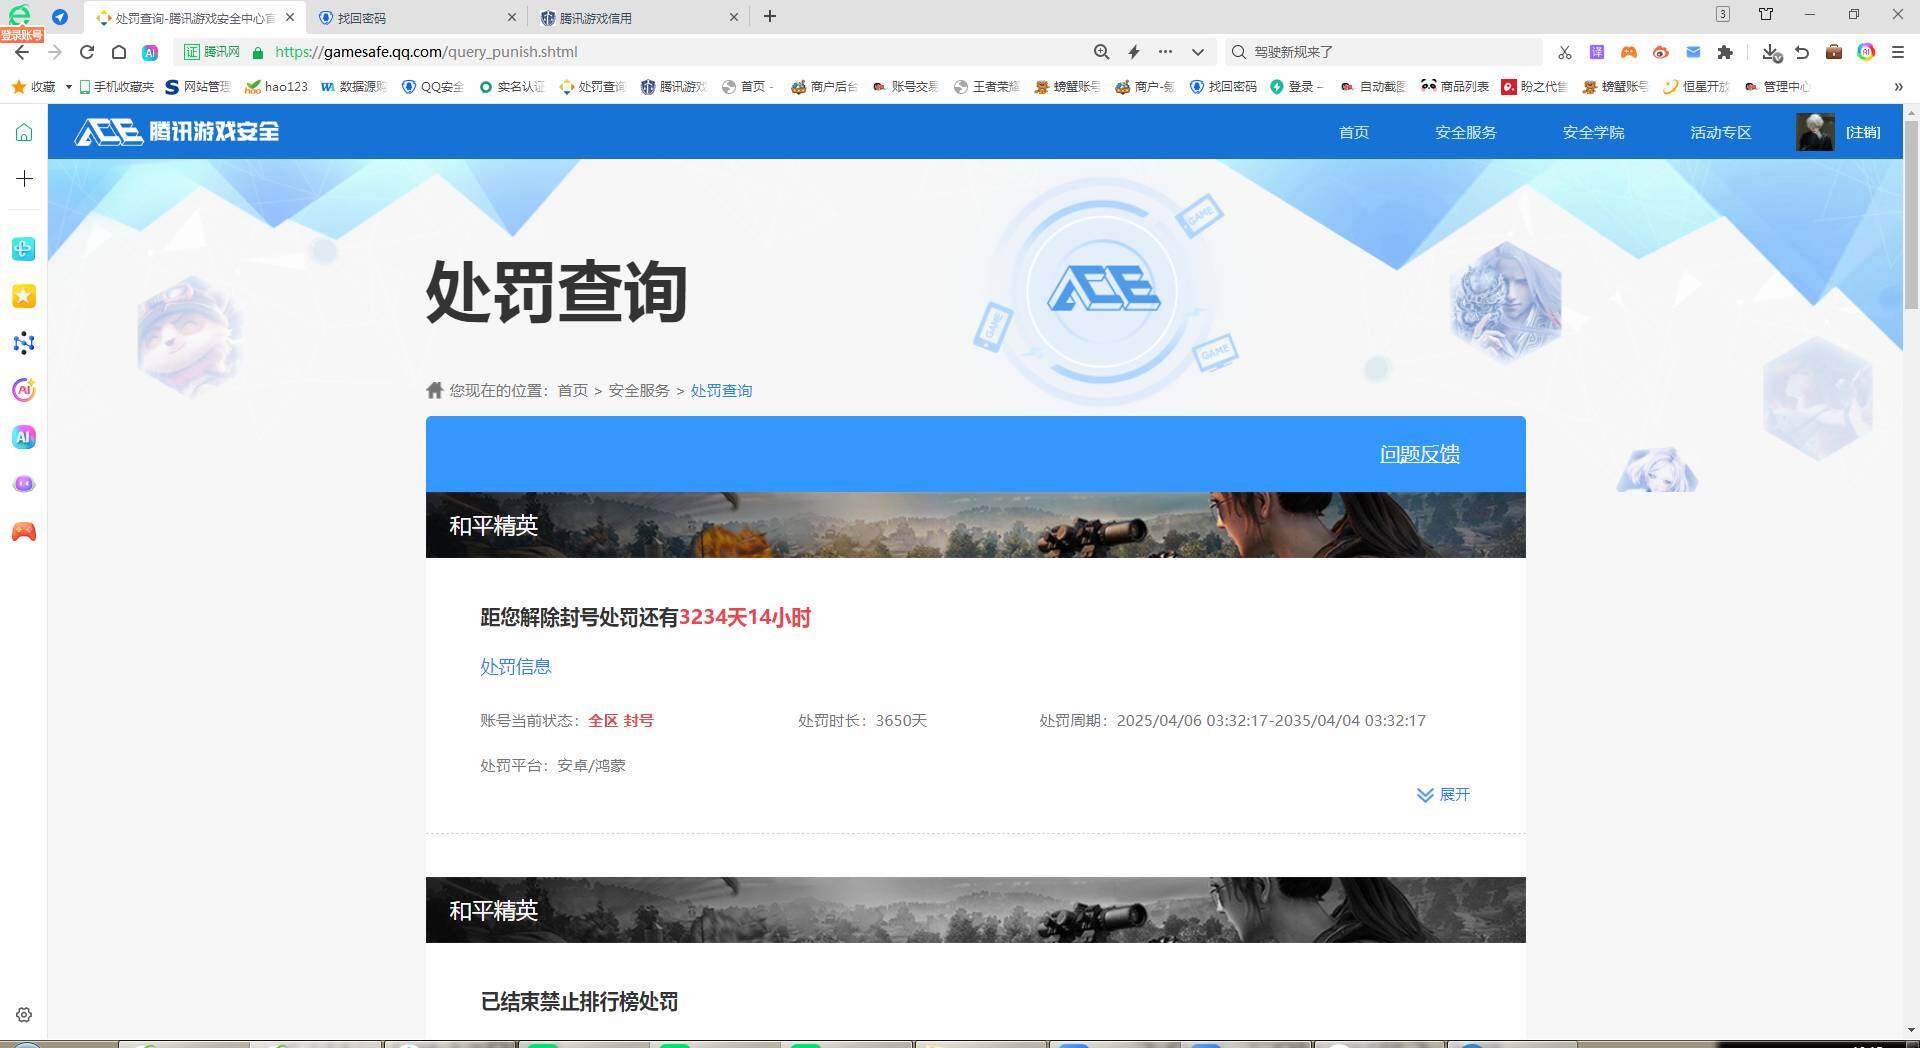
Task: Open the 首页 navigation menu item
Action: (1354, 132)
